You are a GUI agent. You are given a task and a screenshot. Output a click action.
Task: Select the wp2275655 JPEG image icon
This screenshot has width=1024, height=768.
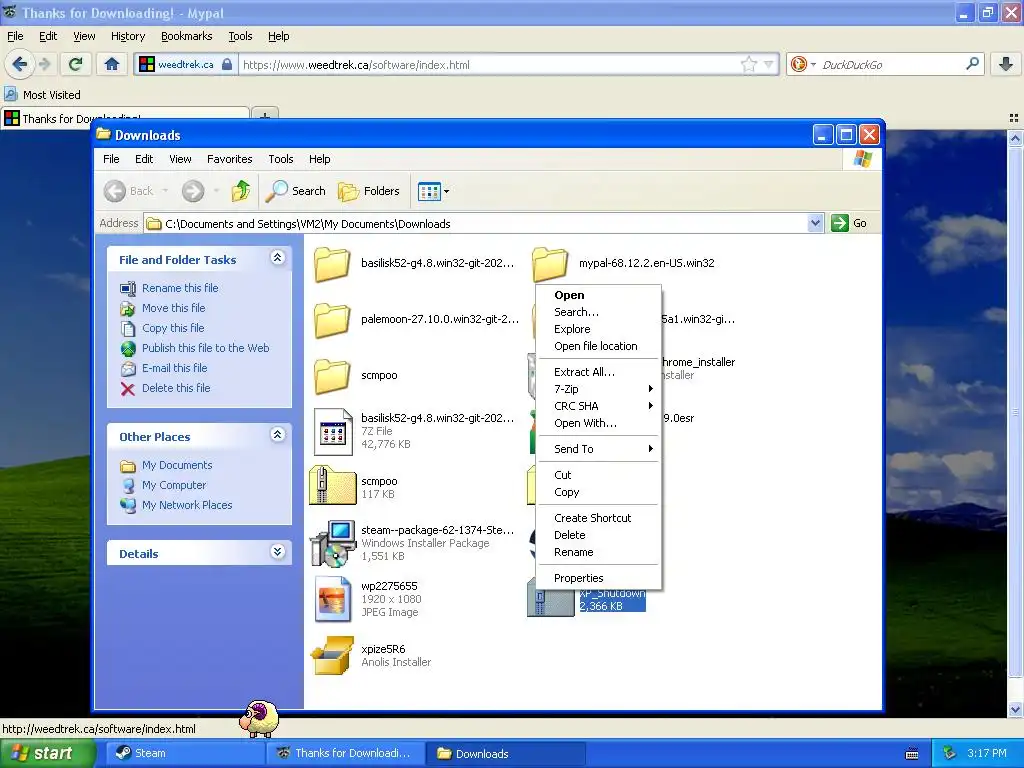(x=333, y=598)
